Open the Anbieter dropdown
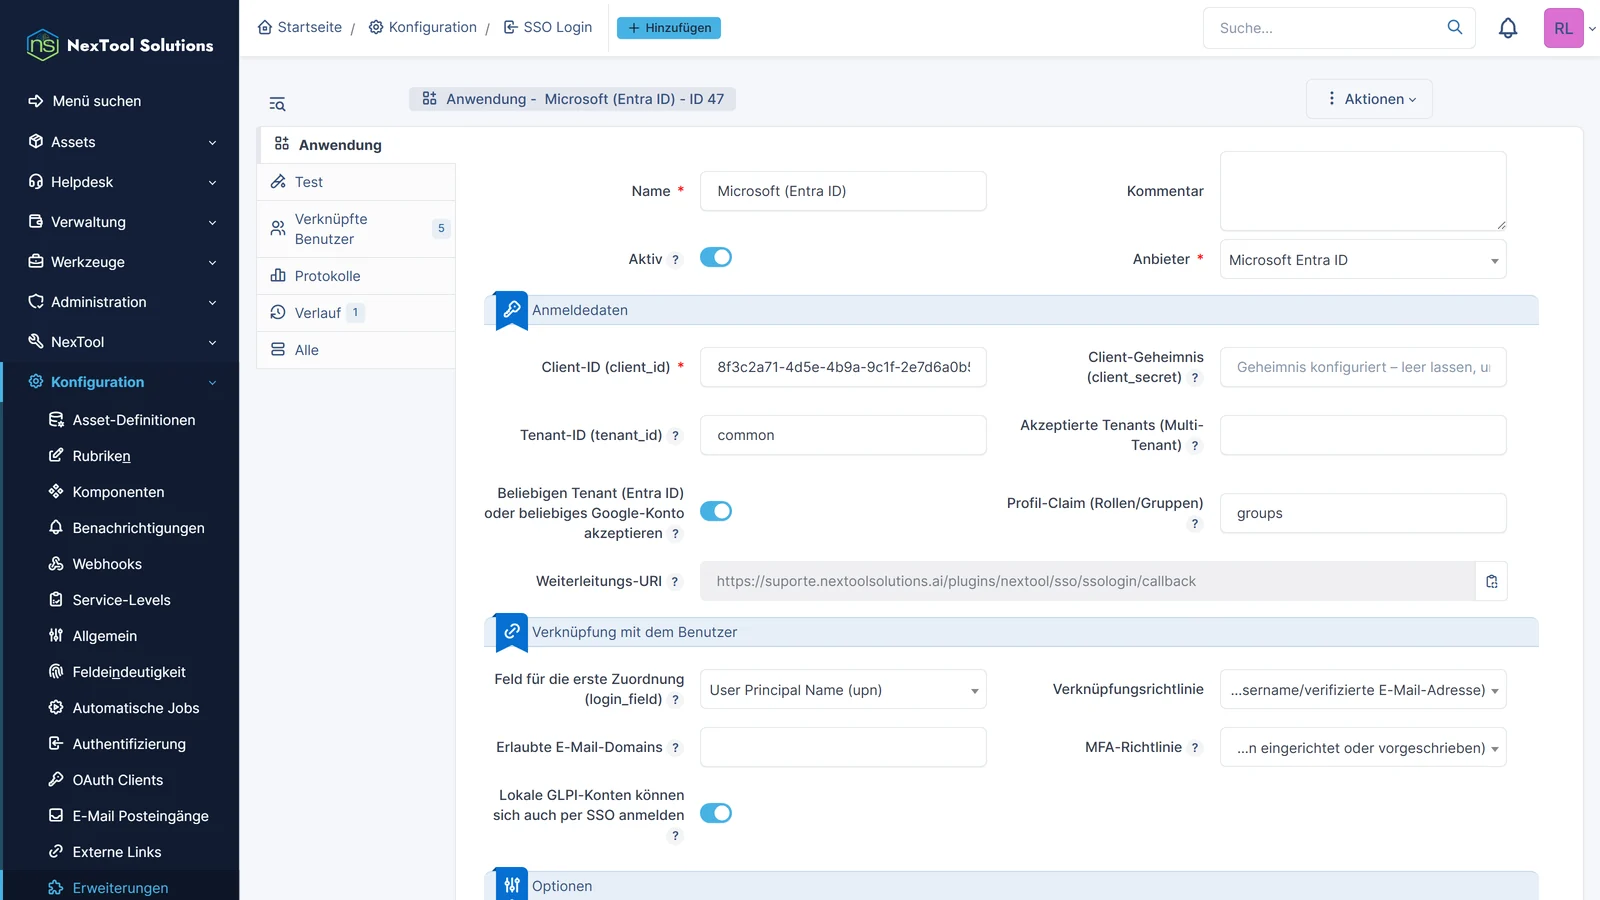This screenshot has height=900, width=1600. click(x=1363, y=259)
